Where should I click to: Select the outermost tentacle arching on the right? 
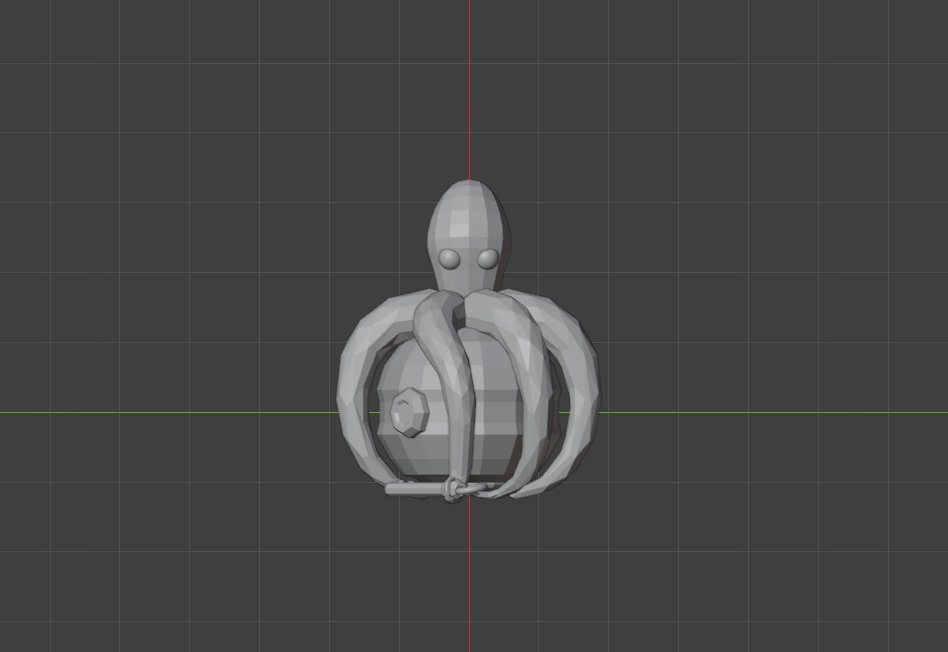click(x=583, y=393)
